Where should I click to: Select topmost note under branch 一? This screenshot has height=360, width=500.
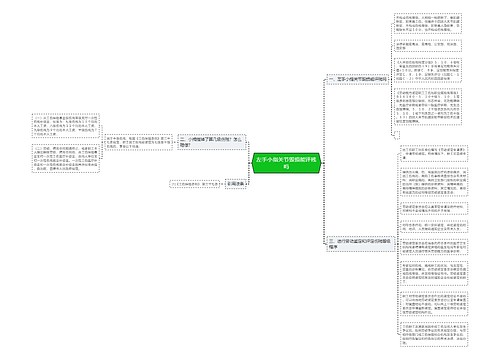(428, 23)
